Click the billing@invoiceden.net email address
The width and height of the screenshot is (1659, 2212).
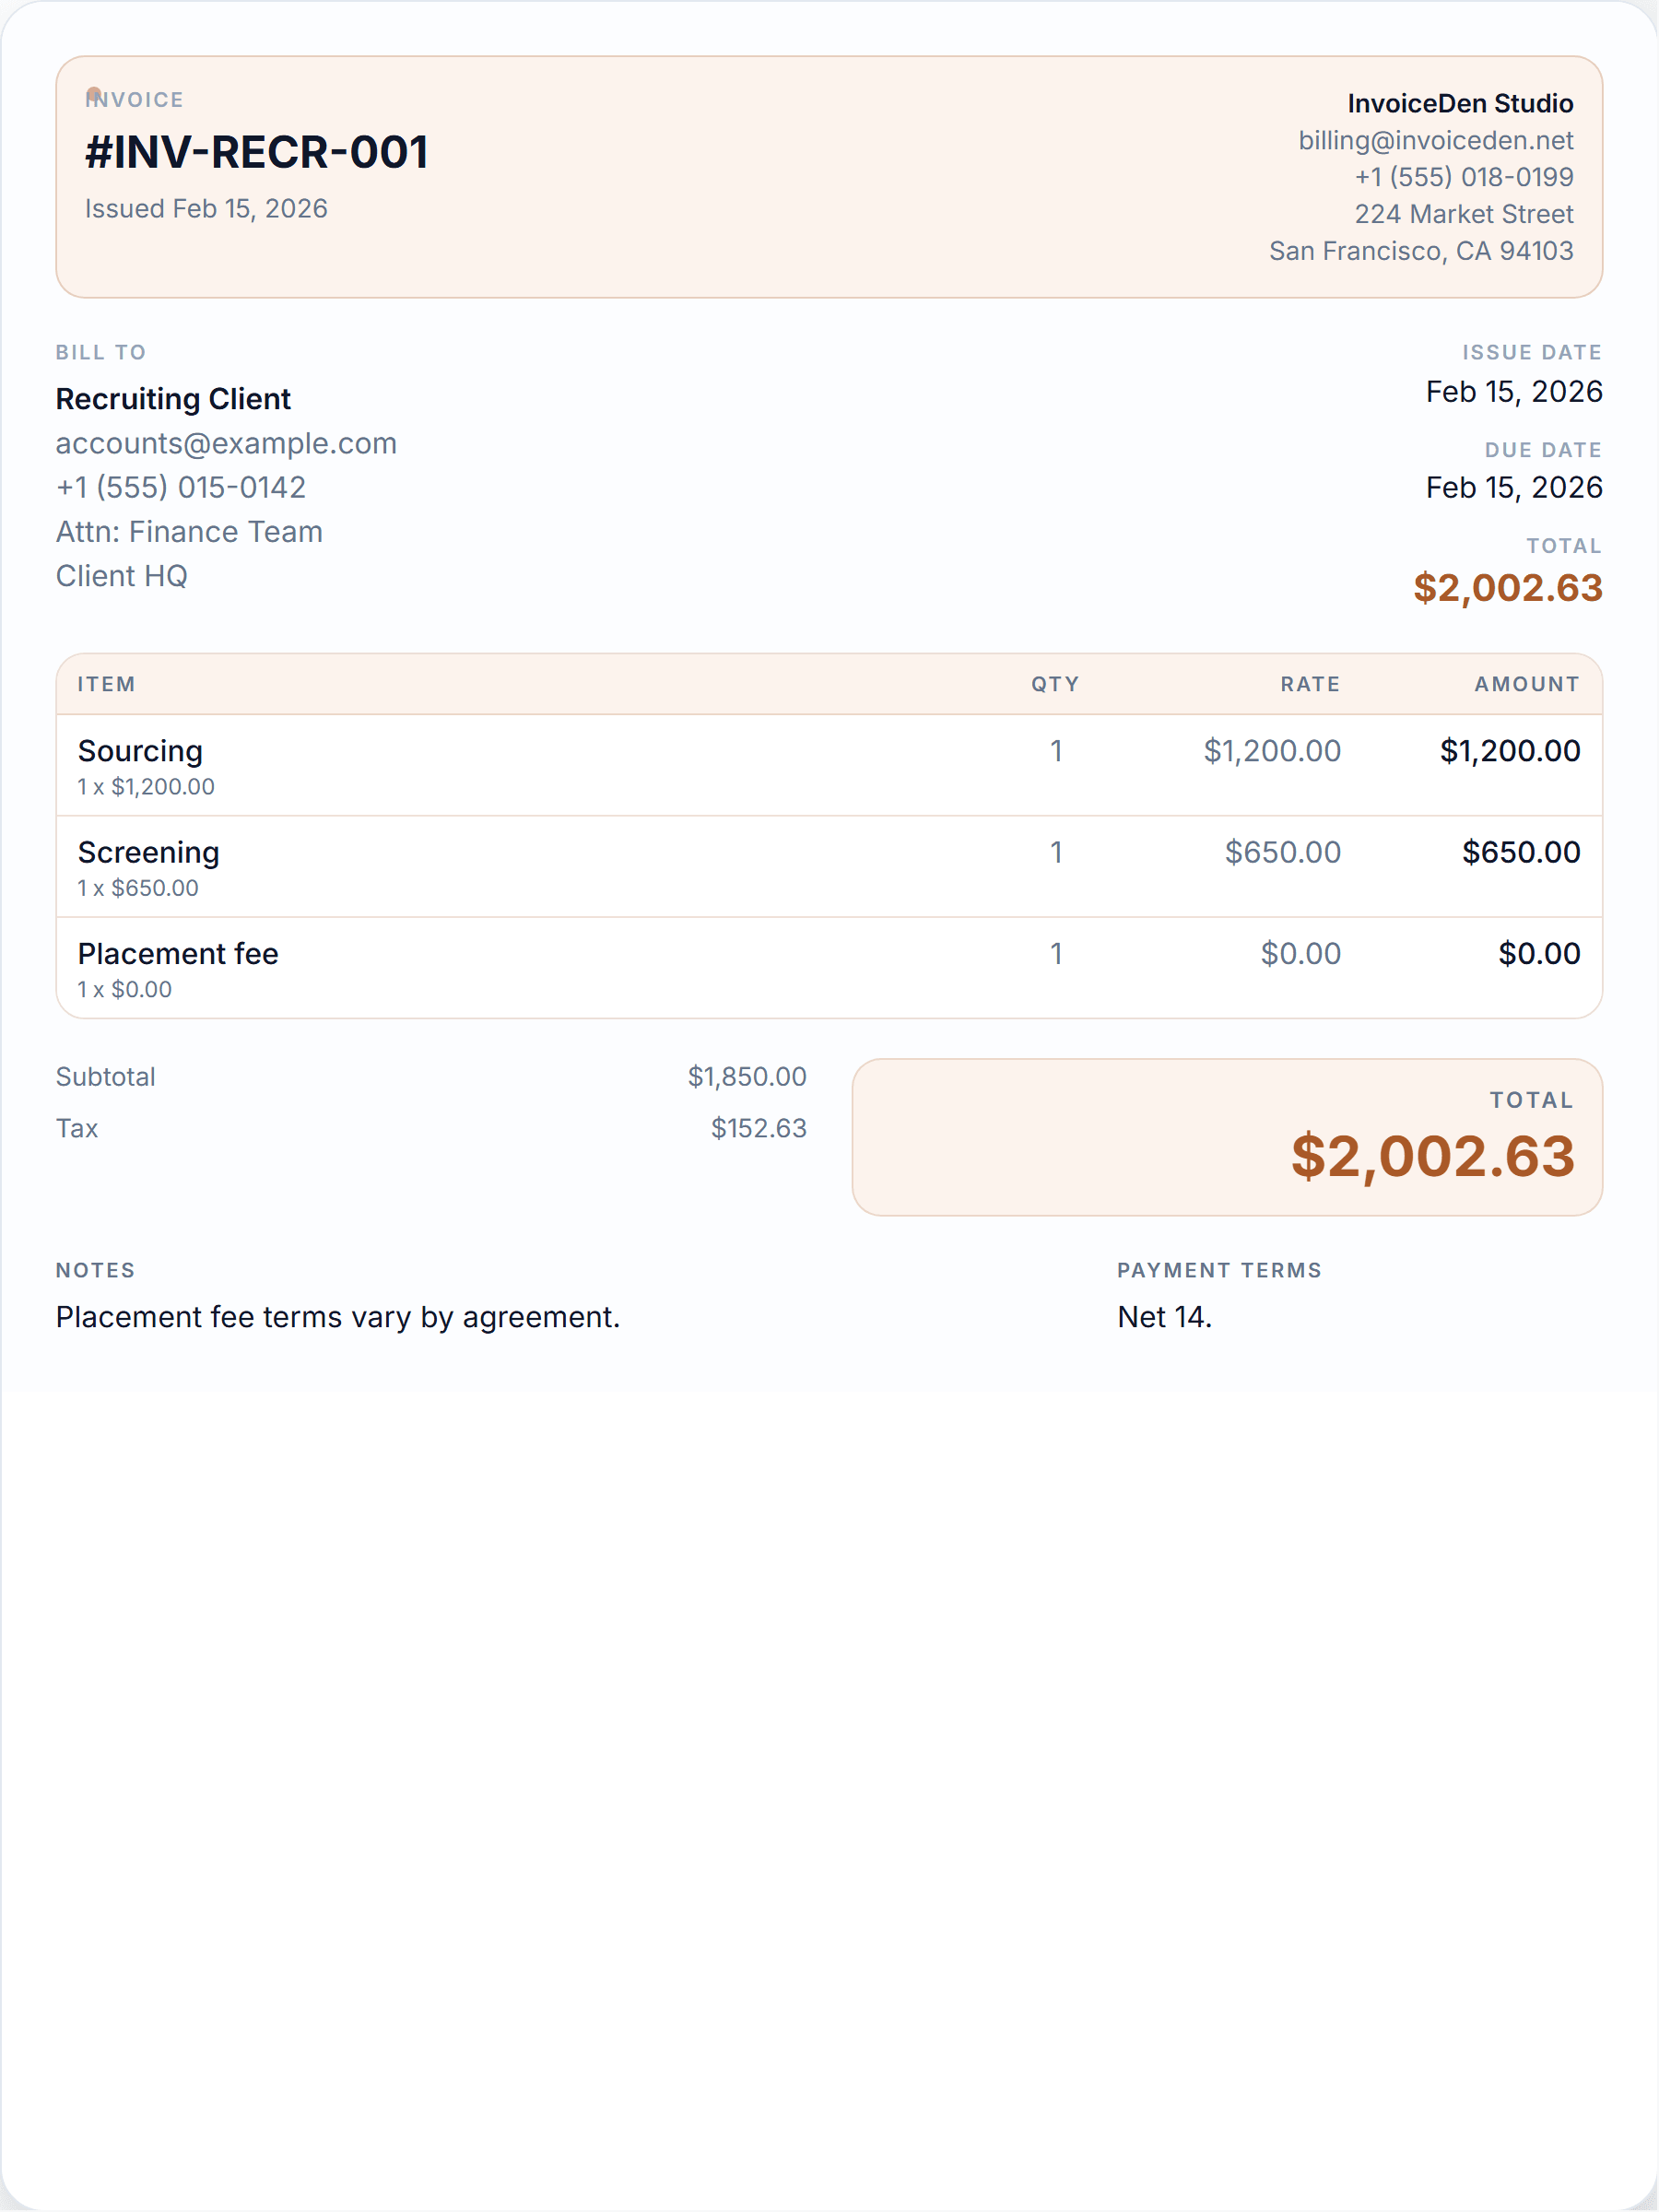coord(1435,140)
